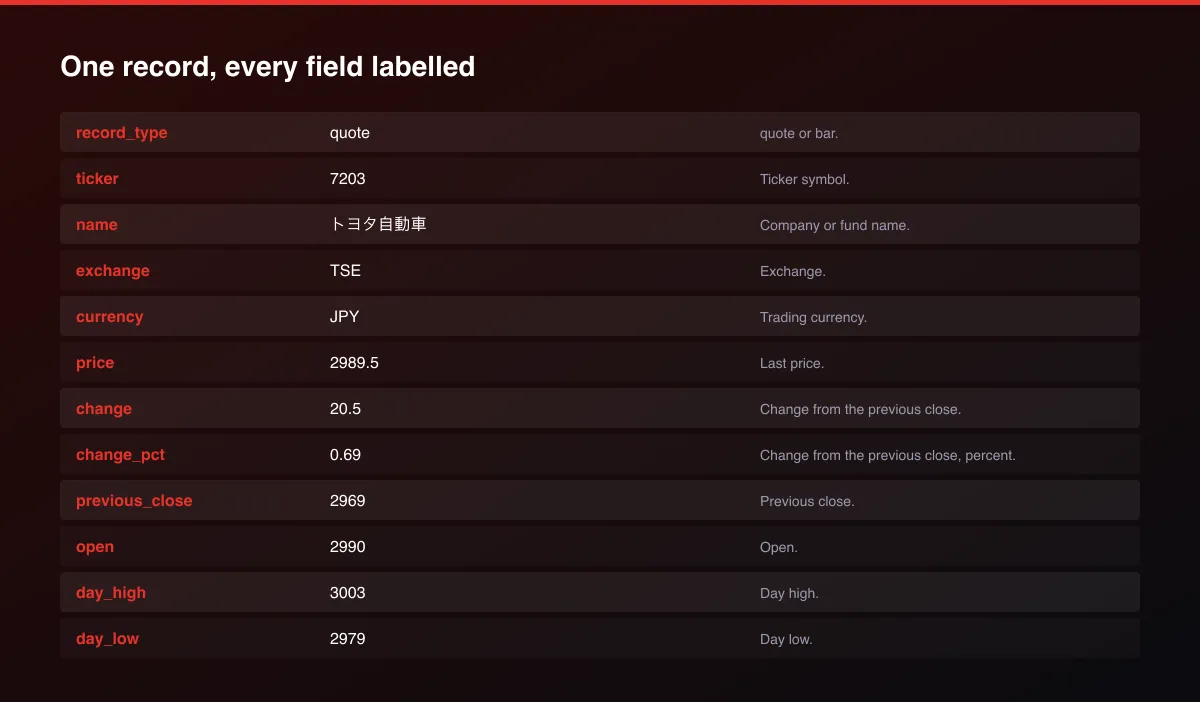
Task: Select the currency field name
Action: coord(110,317)
